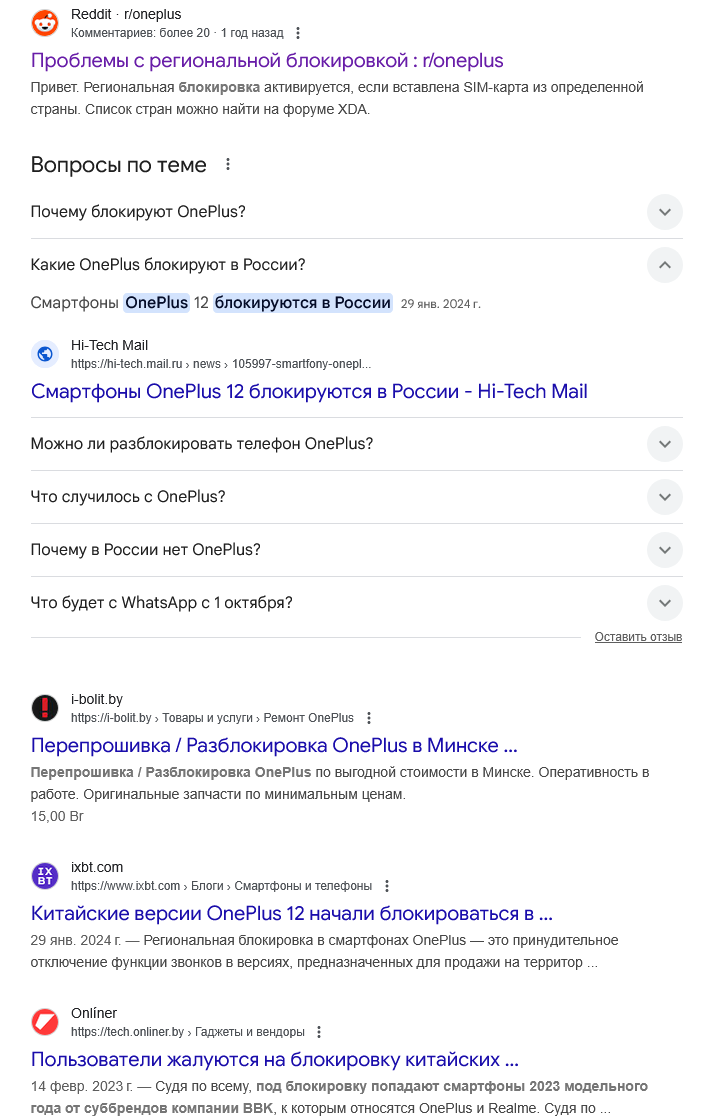Image resolution: width=706 pixels, height=1120 pixels.
Task: Open three-dot menu for Onliner result
Action: 319,1032
